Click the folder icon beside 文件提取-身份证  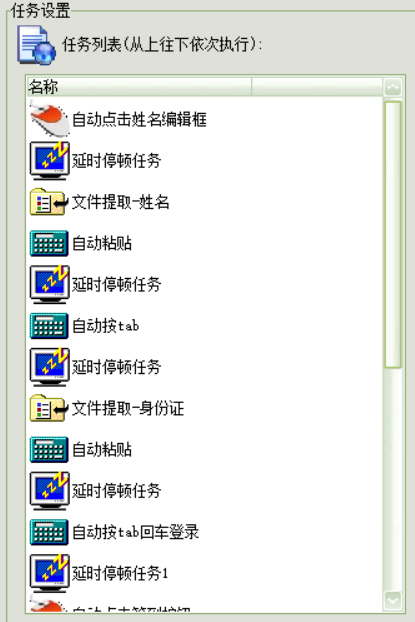click(x=49, y=408)
